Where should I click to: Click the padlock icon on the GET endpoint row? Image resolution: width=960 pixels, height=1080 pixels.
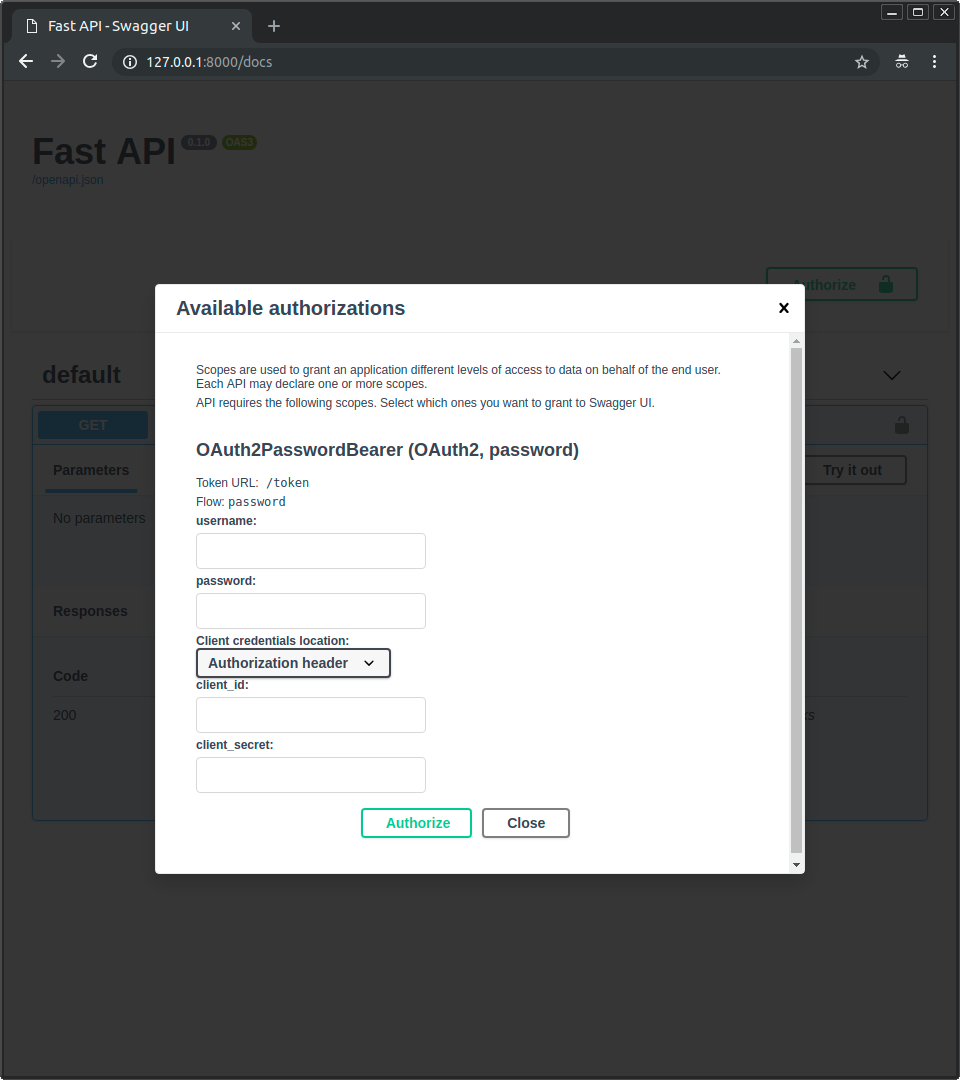(901, 425)
